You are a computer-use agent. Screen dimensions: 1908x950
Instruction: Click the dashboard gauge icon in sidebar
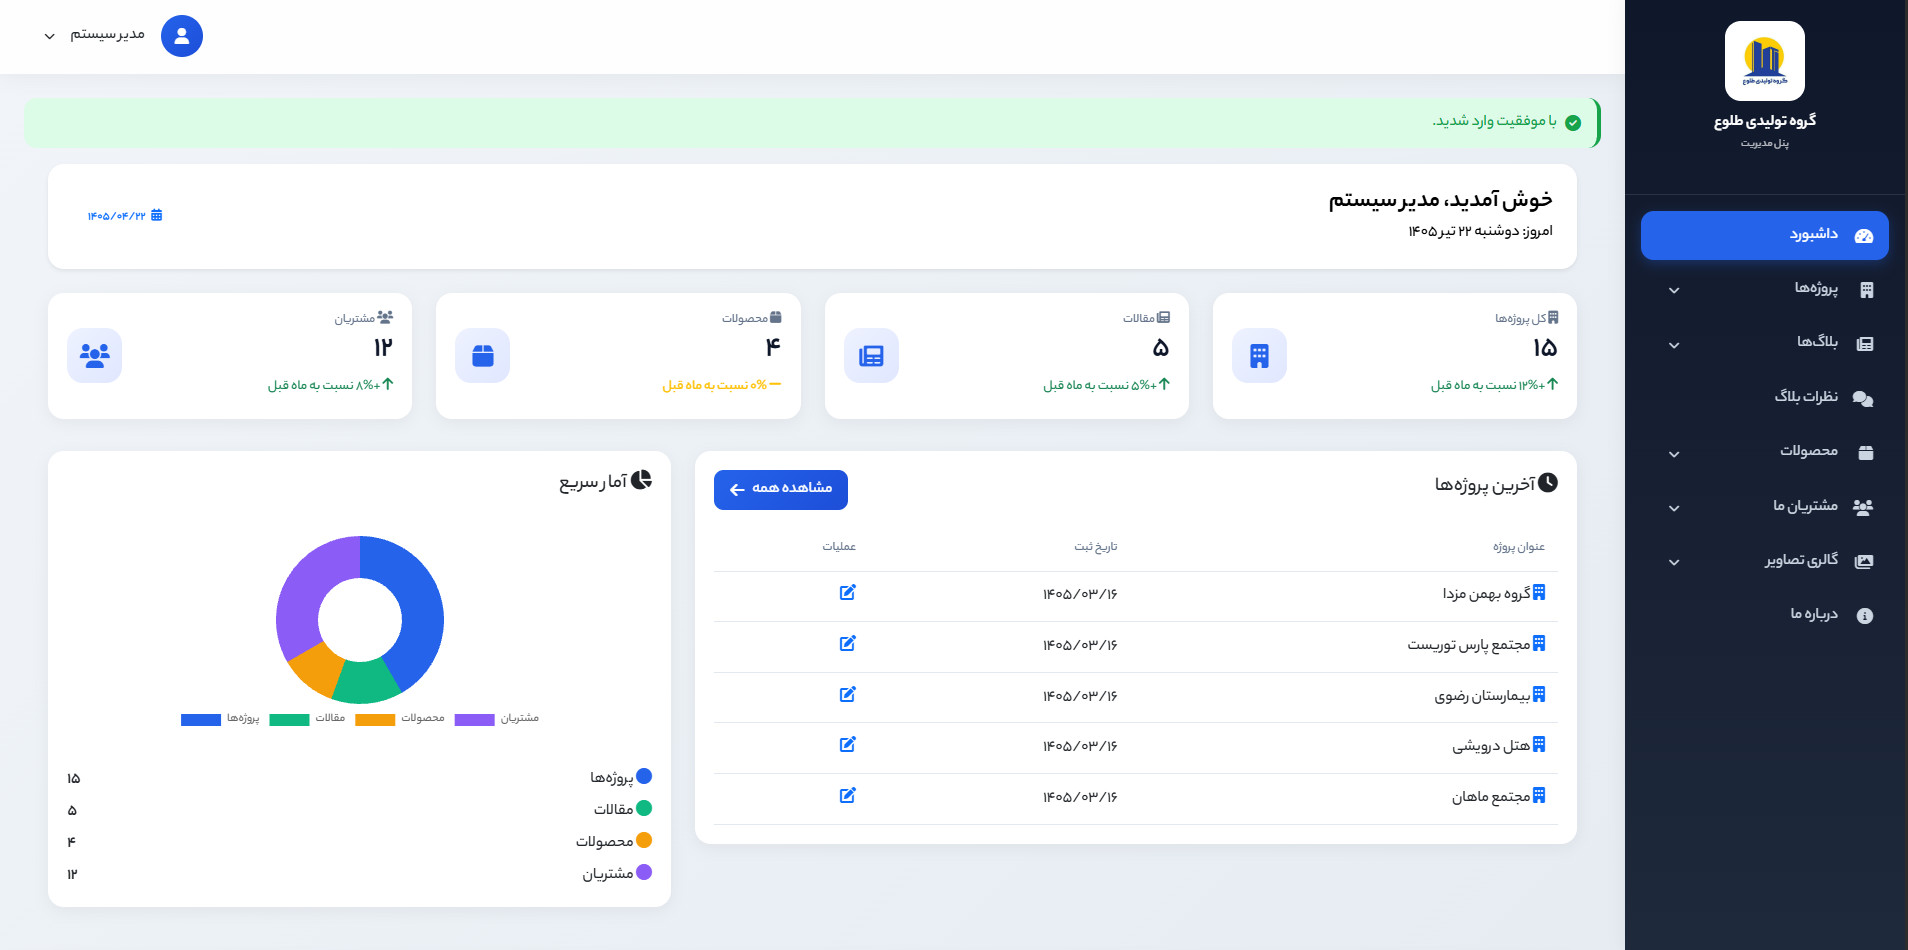coord(1864,236)
